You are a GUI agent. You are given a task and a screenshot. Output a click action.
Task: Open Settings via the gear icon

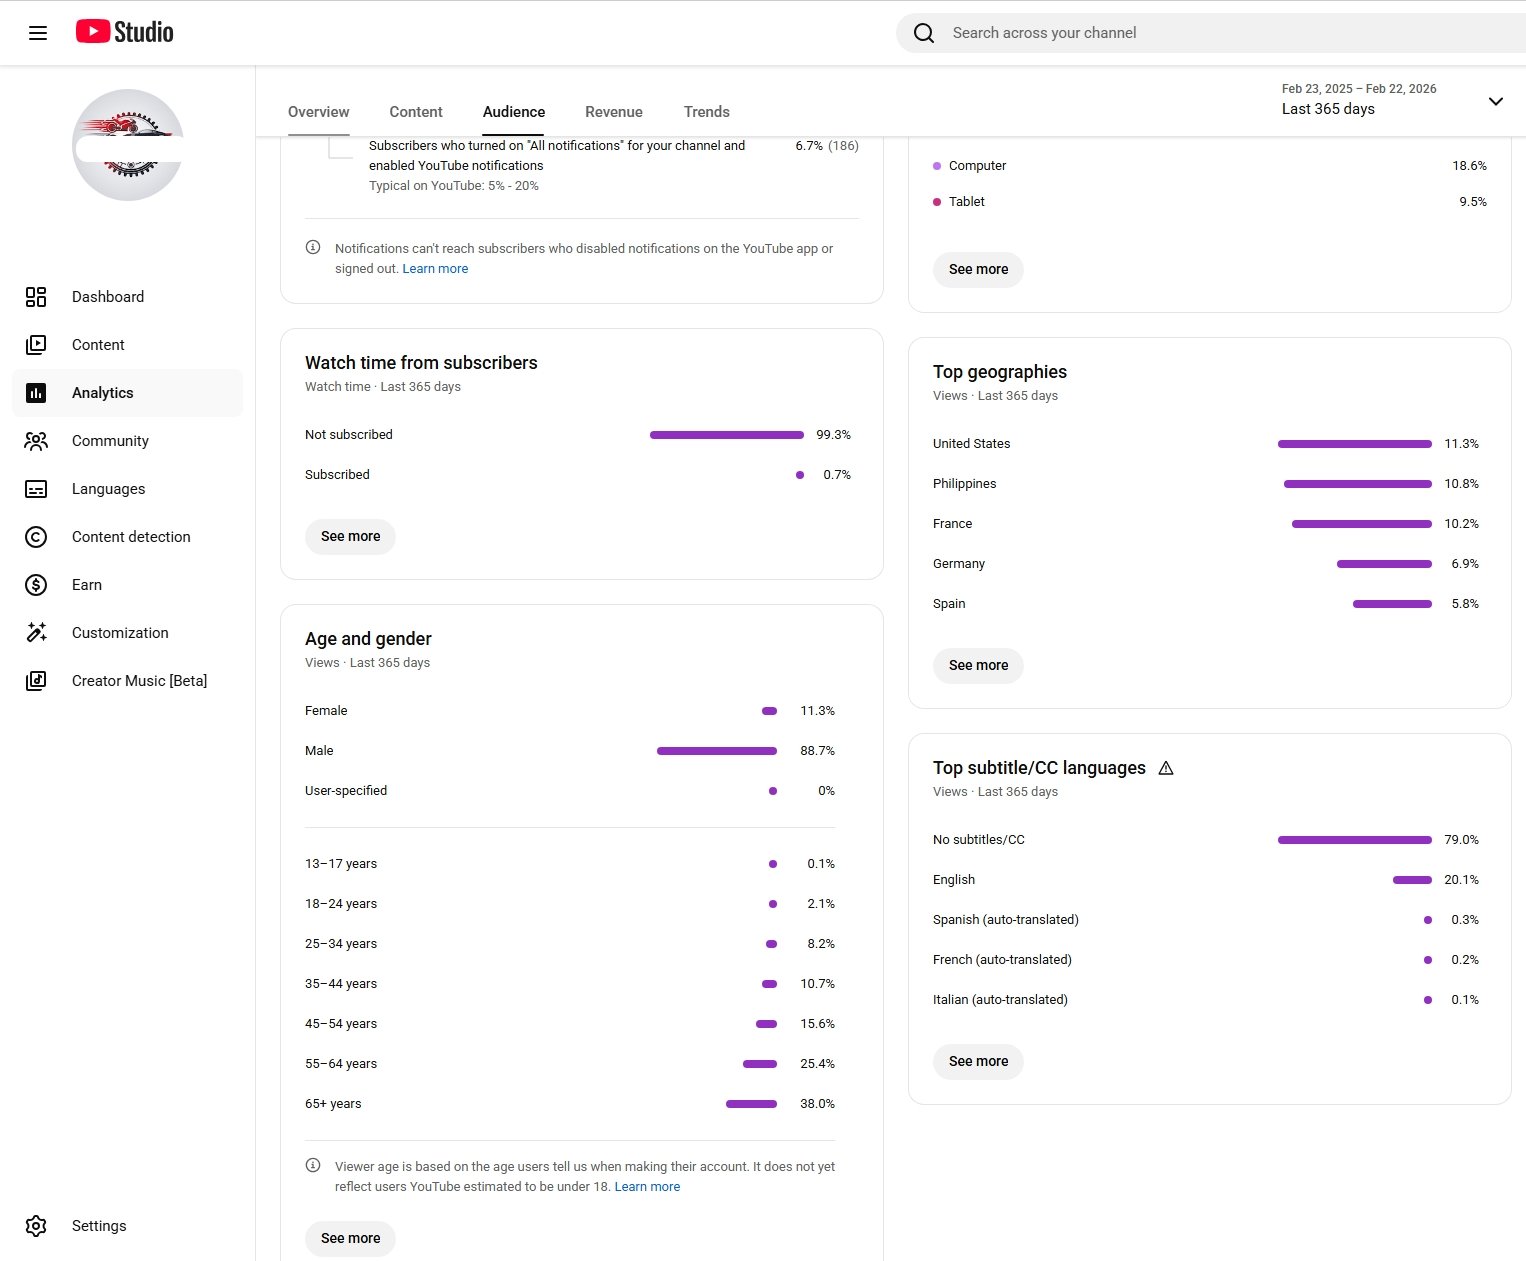pyautogui.click(x=36, y=1226)
